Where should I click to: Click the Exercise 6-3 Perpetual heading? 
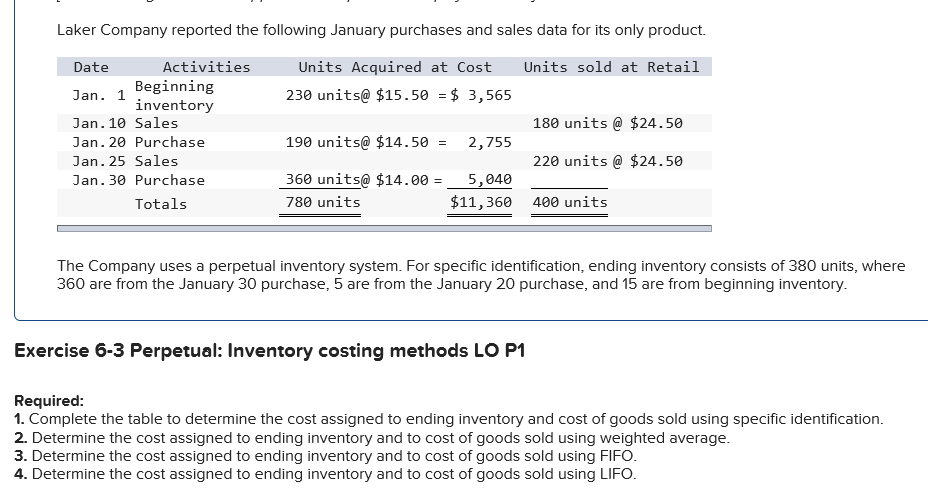268,351
